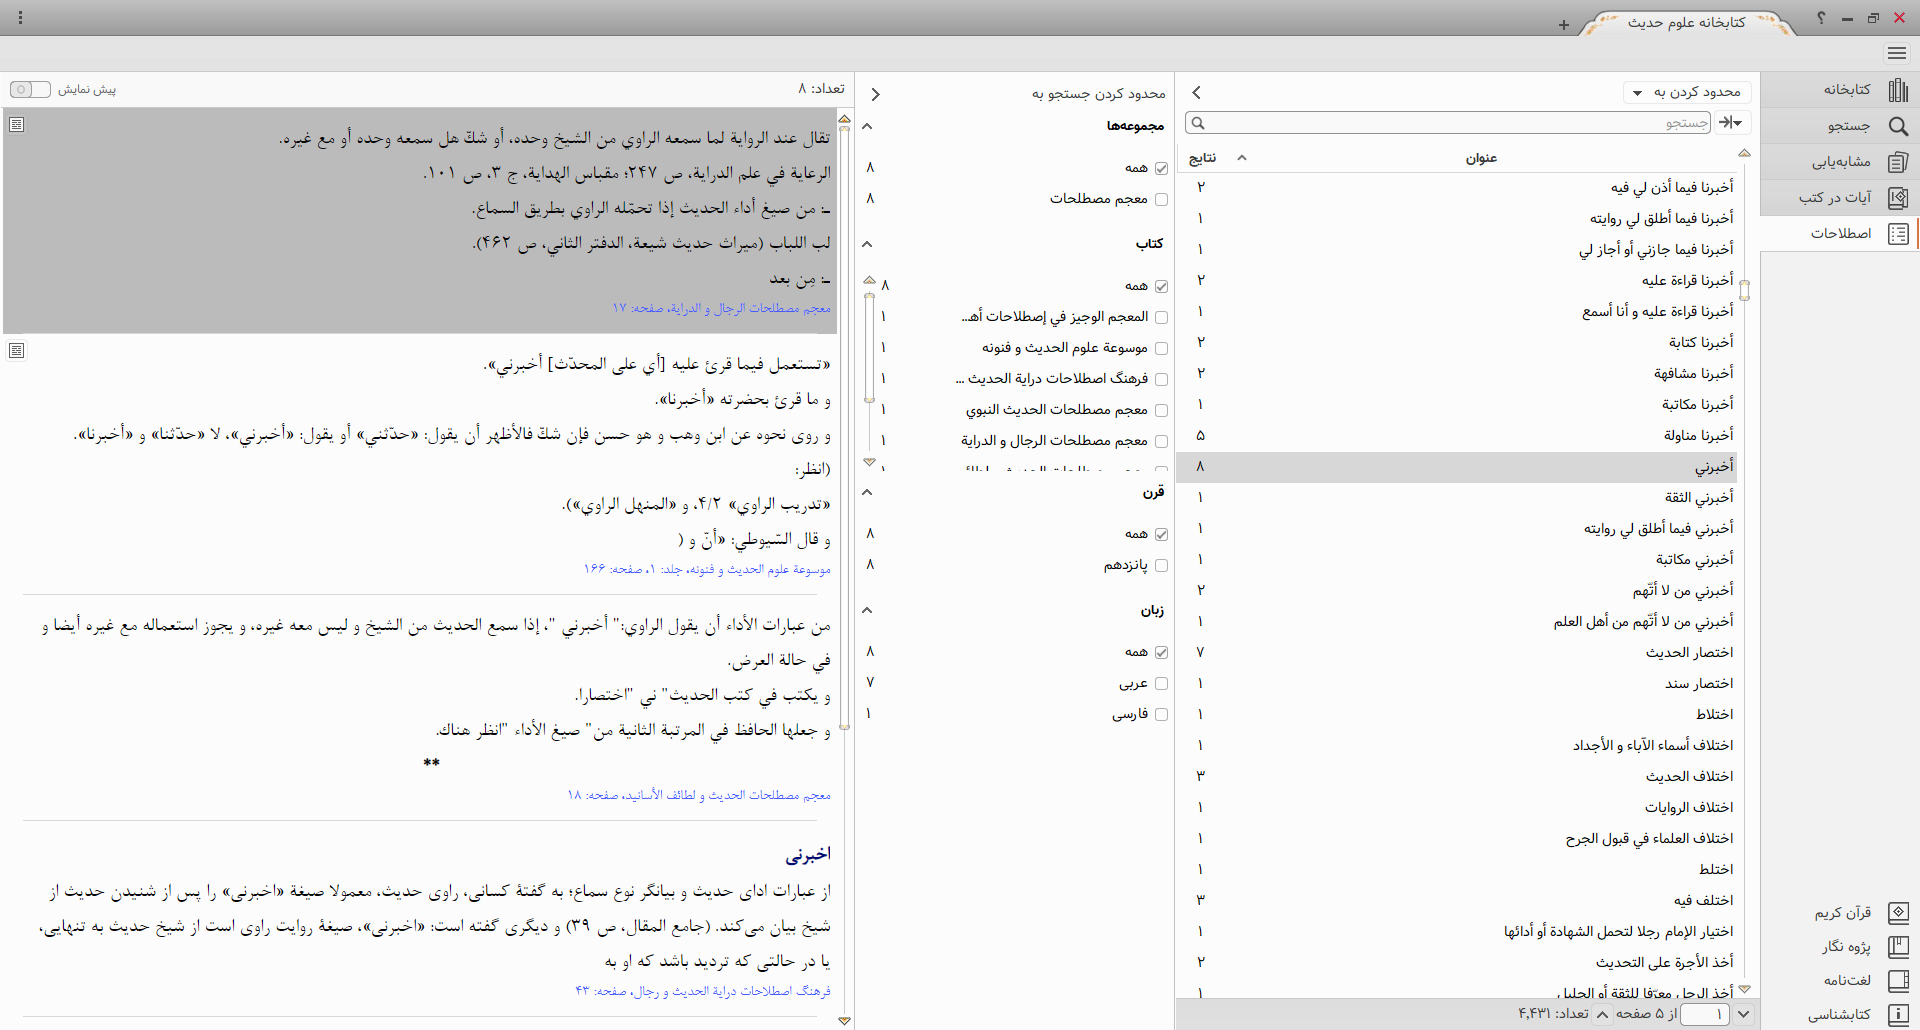
Task: Open آیات در کتب sidebar icon
Action: point(1897,198)
